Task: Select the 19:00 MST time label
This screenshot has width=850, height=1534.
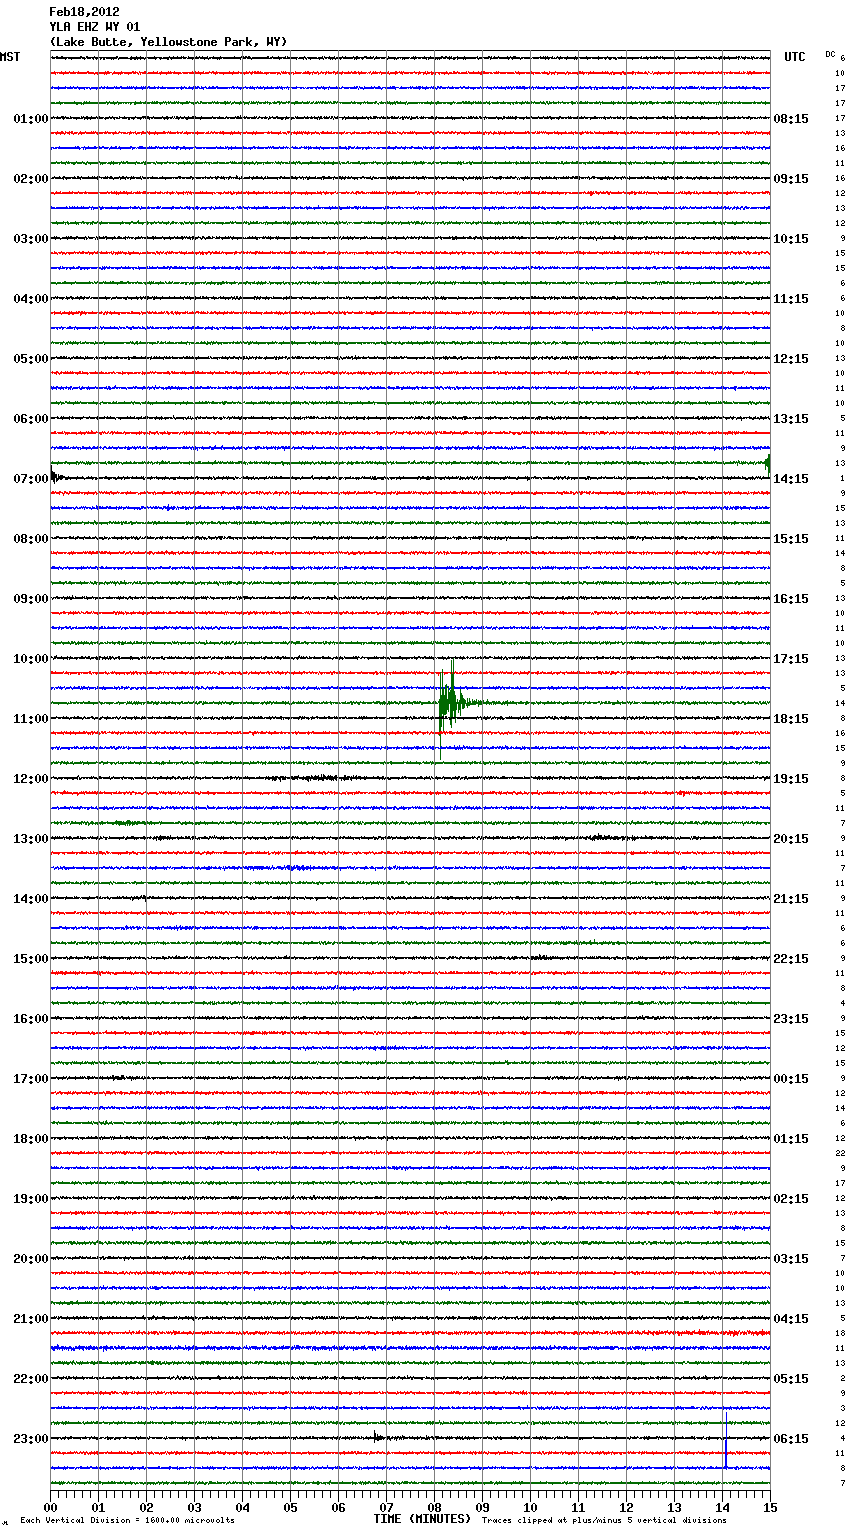Action: point(31,1199)
